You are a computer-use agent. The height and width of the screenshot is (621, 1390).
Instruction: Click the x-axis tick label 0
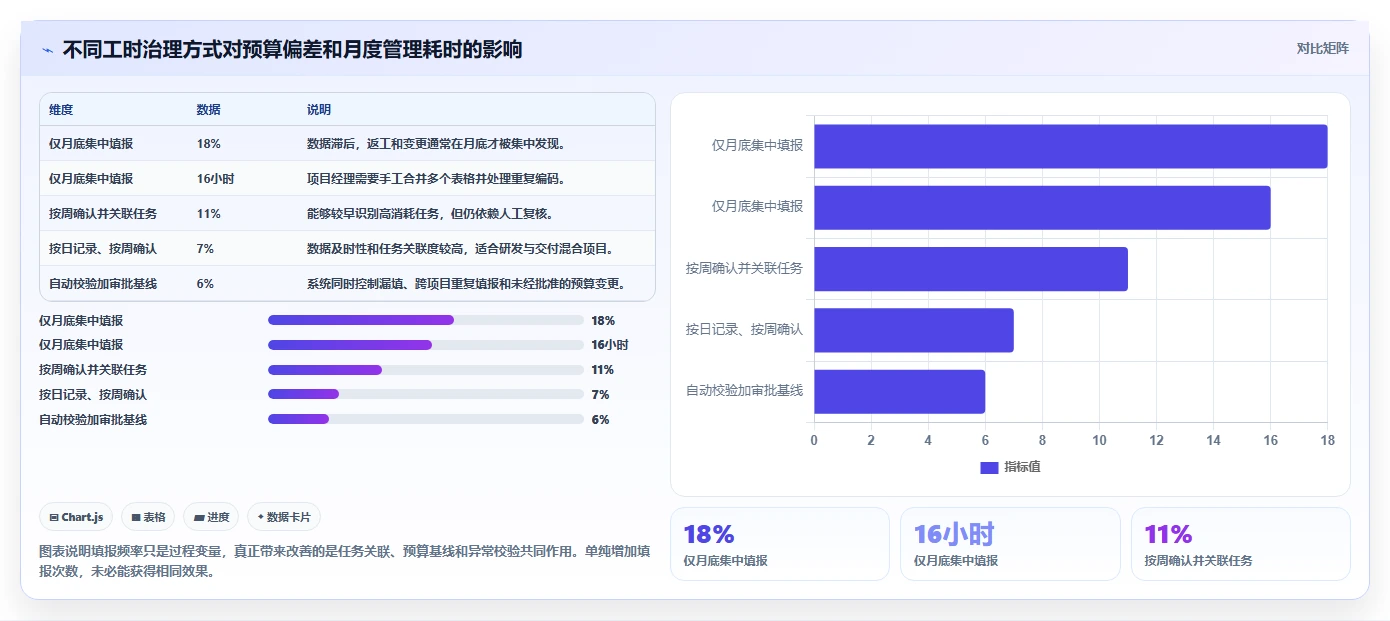pos(814,440)
